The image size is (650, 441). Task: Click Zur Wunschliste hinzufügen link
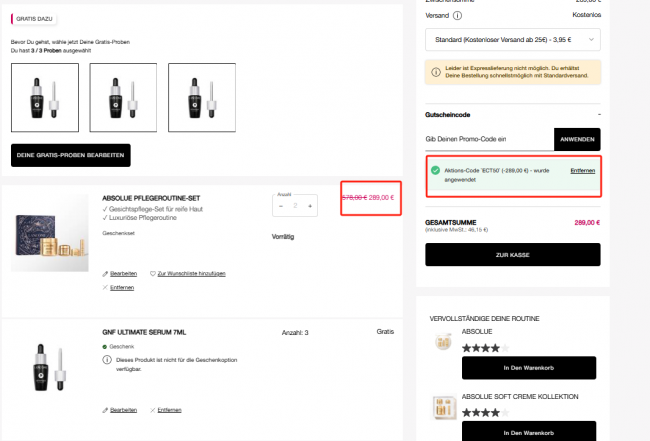point(192,274)
